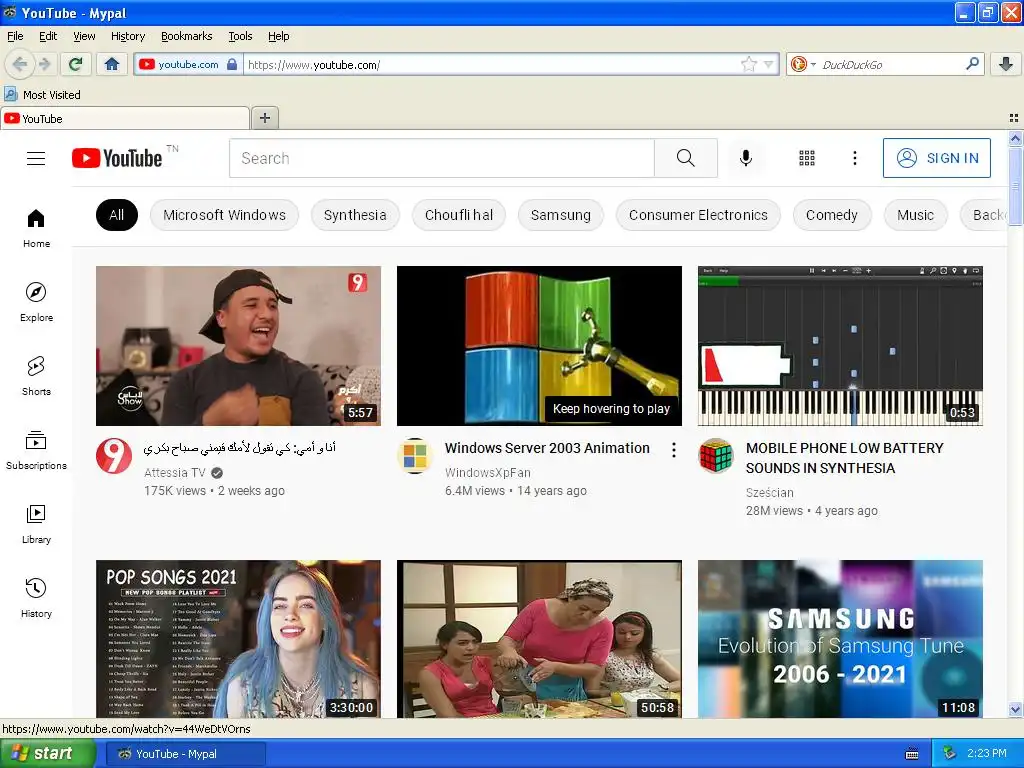This screenshot has height=768, width=1024.
Task: Click WindowsXpFan channel name
Action: [x=487, y=472]
